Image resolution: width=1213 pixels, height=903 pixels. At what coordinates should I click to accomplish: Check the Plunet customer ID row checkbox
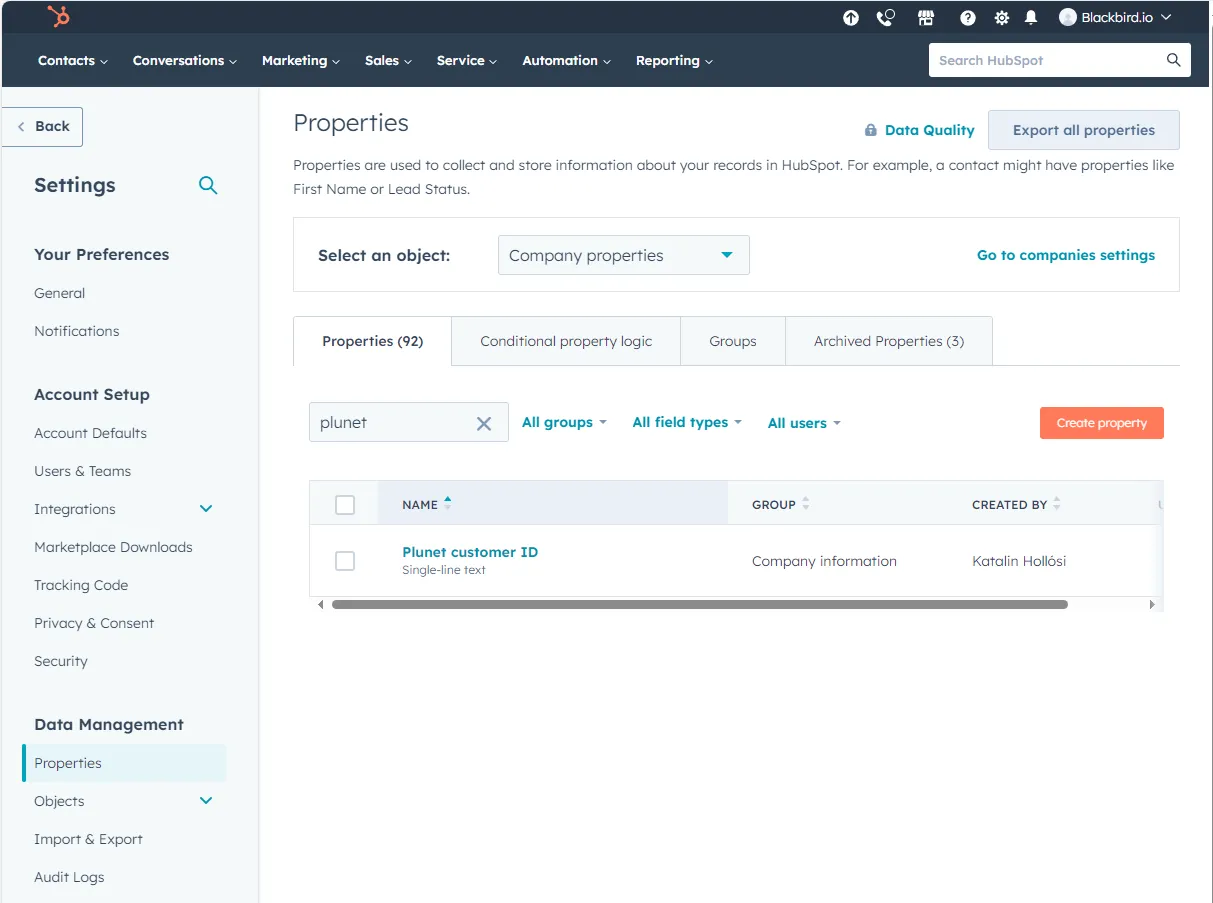345,561
